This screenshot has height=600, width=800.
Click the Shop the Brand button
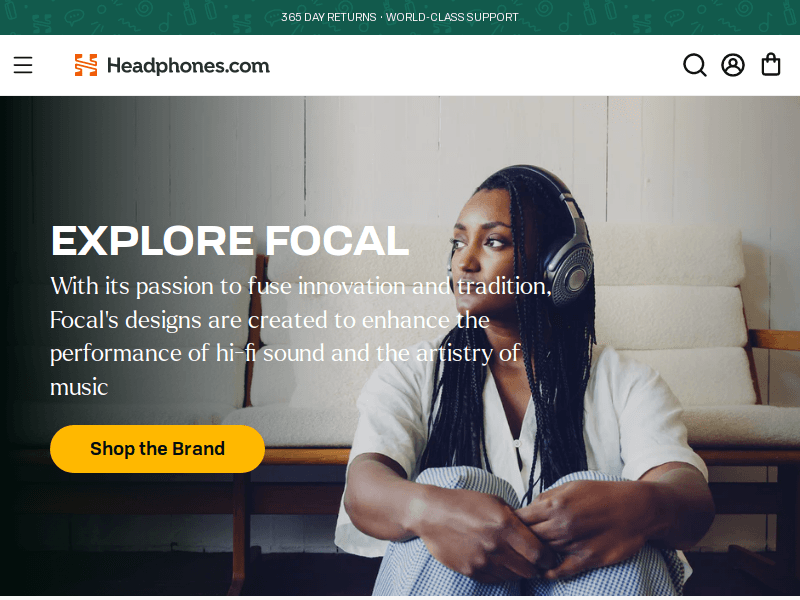pyautogui.click(x=157, y=448)
